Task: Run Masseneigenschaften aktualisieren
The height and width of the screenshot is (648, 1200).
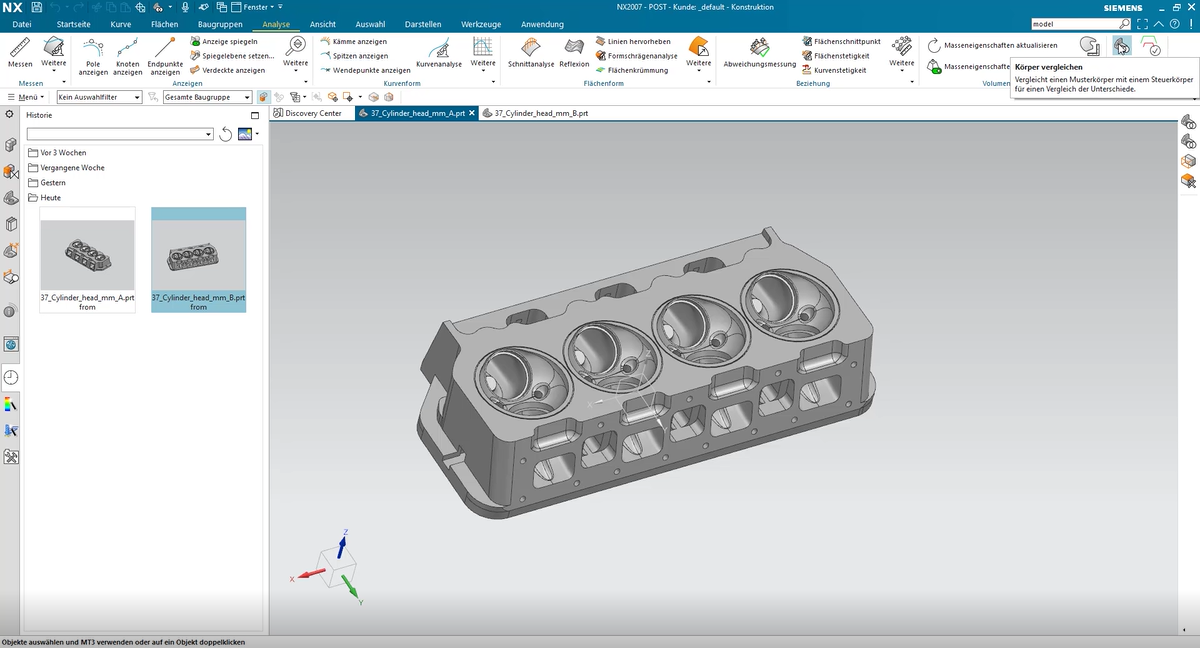Action: pyautogui.click(x=992, y=45)
